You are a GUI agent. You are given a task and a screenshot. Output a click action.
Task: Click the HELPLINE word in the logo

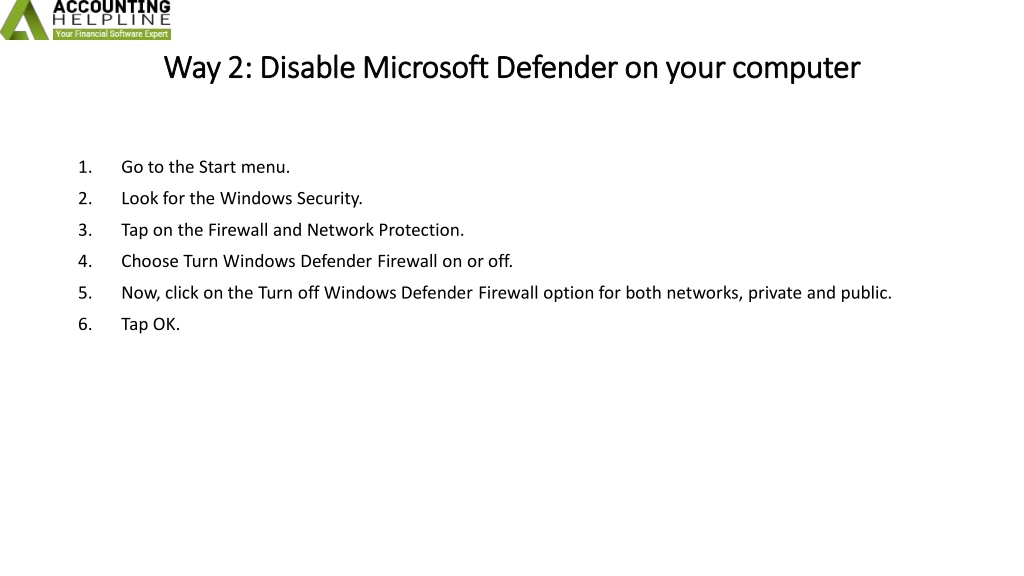(111, 21)
